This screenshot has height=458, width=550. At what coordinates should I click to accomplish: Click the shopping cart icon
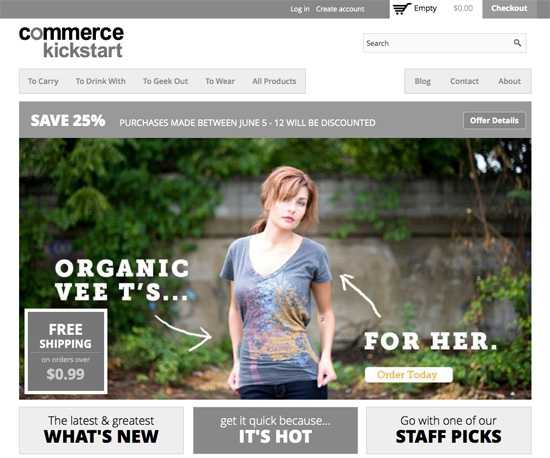[x=401, y=8]
